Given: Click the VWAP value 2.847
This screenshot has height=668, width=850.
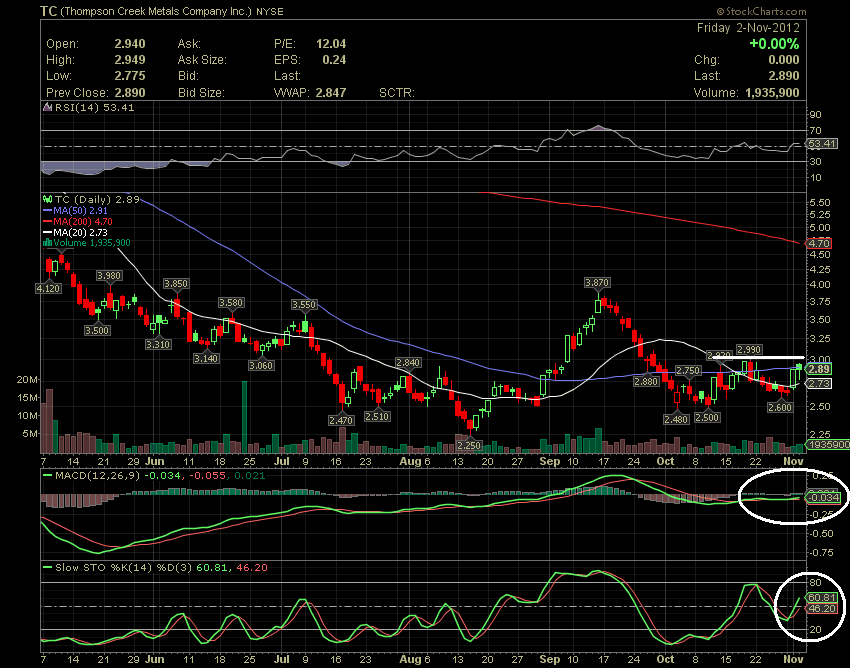Looking at the screenshot, I should pyautogui.click(x=331, y=93).
